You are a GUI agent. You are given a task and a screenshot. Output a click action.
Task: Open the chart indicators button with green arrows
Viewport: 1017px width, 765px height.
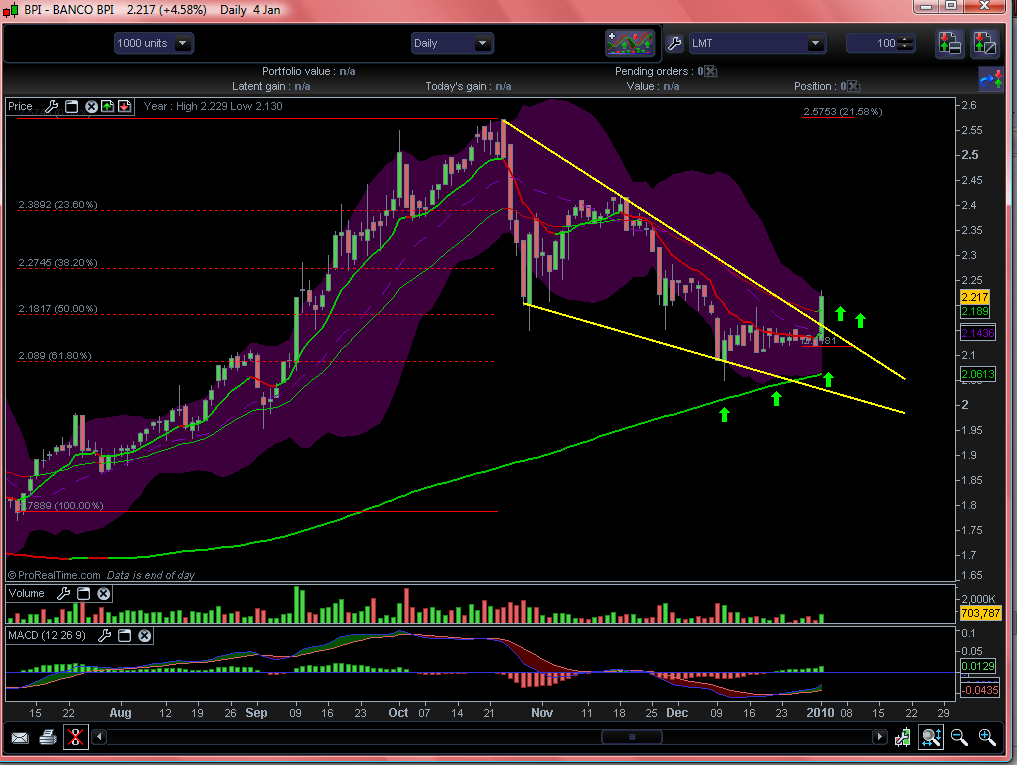[630, 43]
